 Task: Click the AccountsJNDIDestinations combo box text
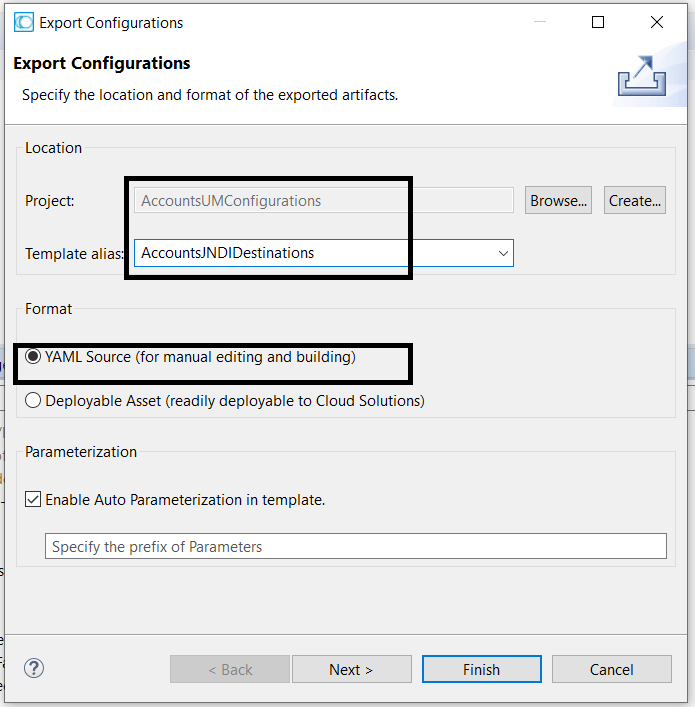[227, 253]
